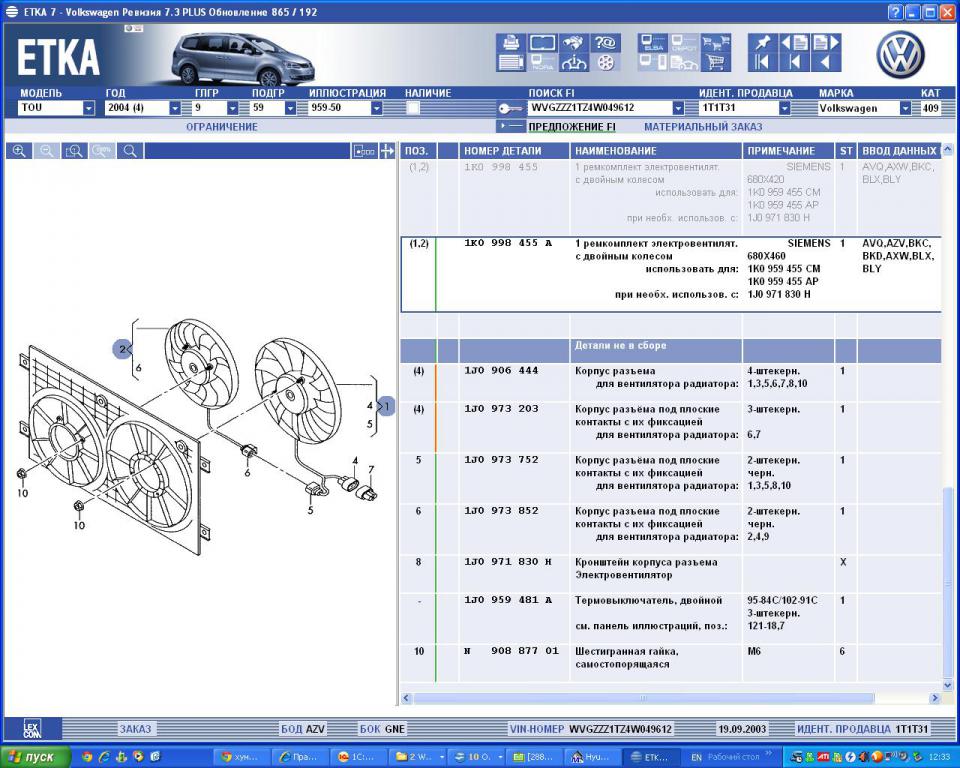Click the ПРИМЕЧАНИЕ column header
The height and width of the screenshot is (768, 960).
tap(789, 151)
